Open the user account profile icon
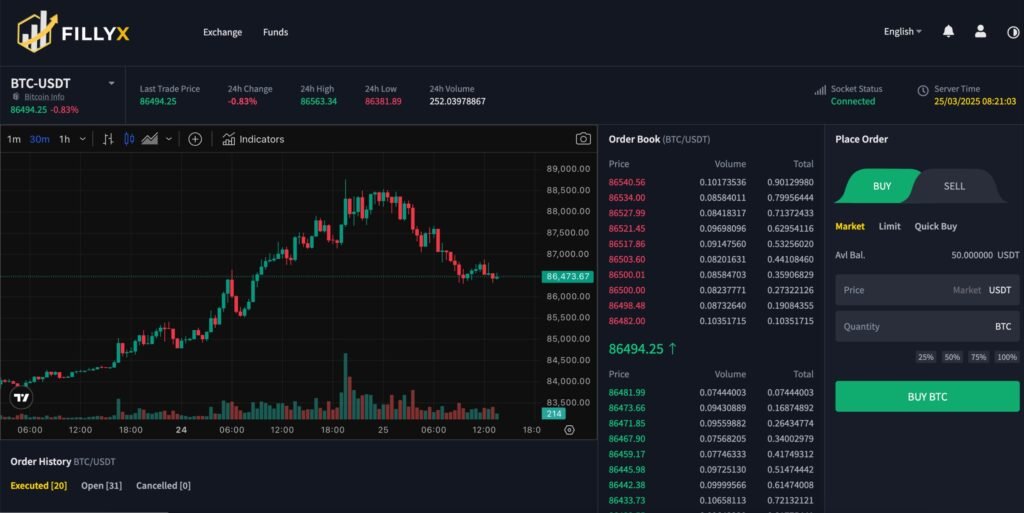Screen dimensions: 1024x513 pos(980,32)
